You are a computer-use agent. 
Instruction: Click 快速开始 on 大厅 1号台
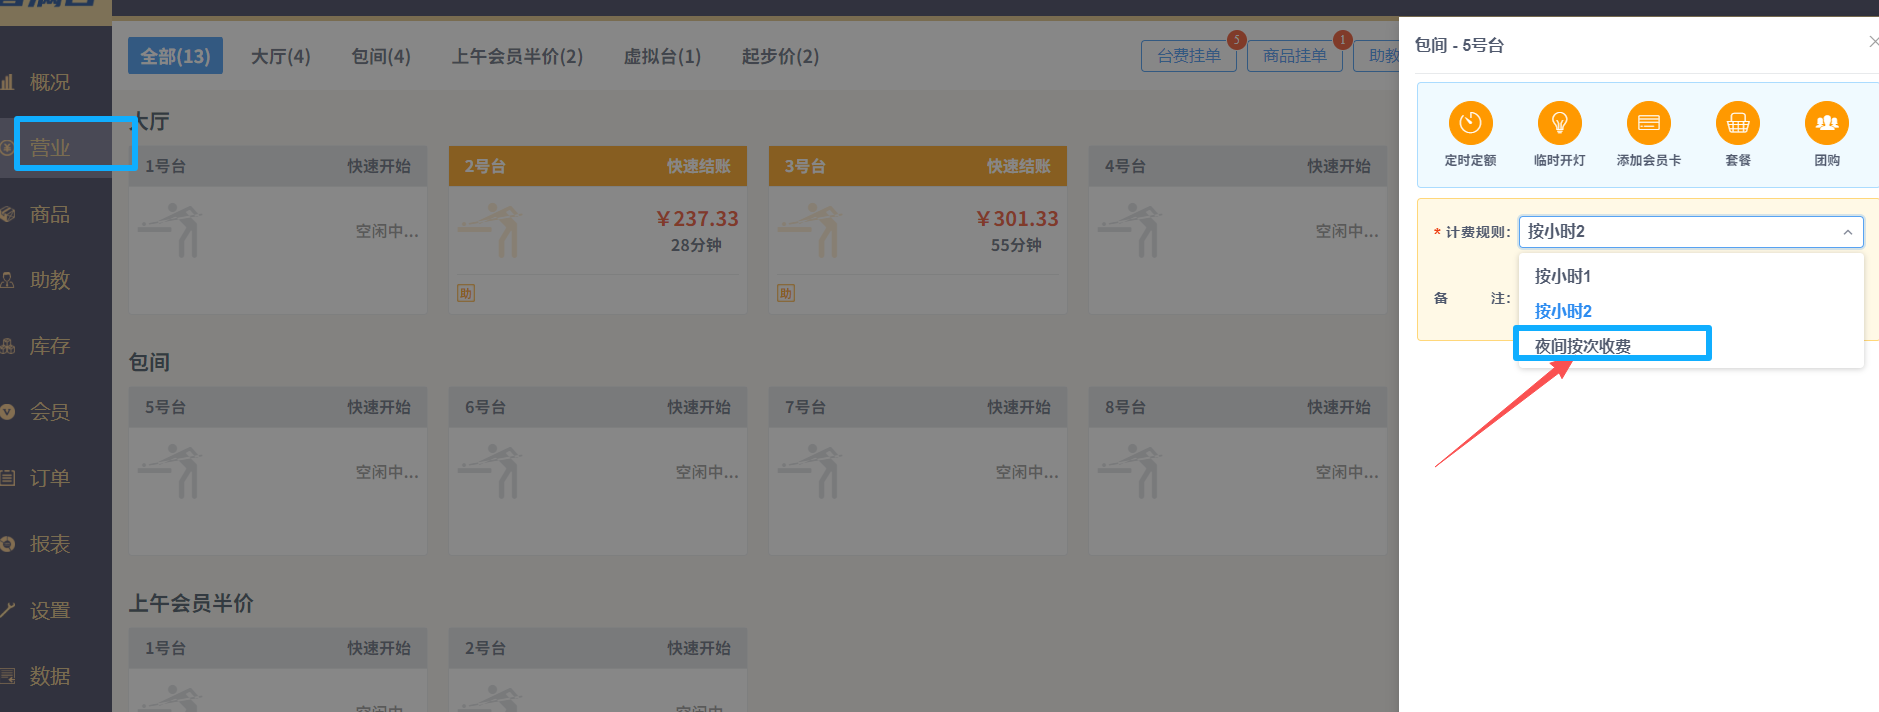click(379, 166)
